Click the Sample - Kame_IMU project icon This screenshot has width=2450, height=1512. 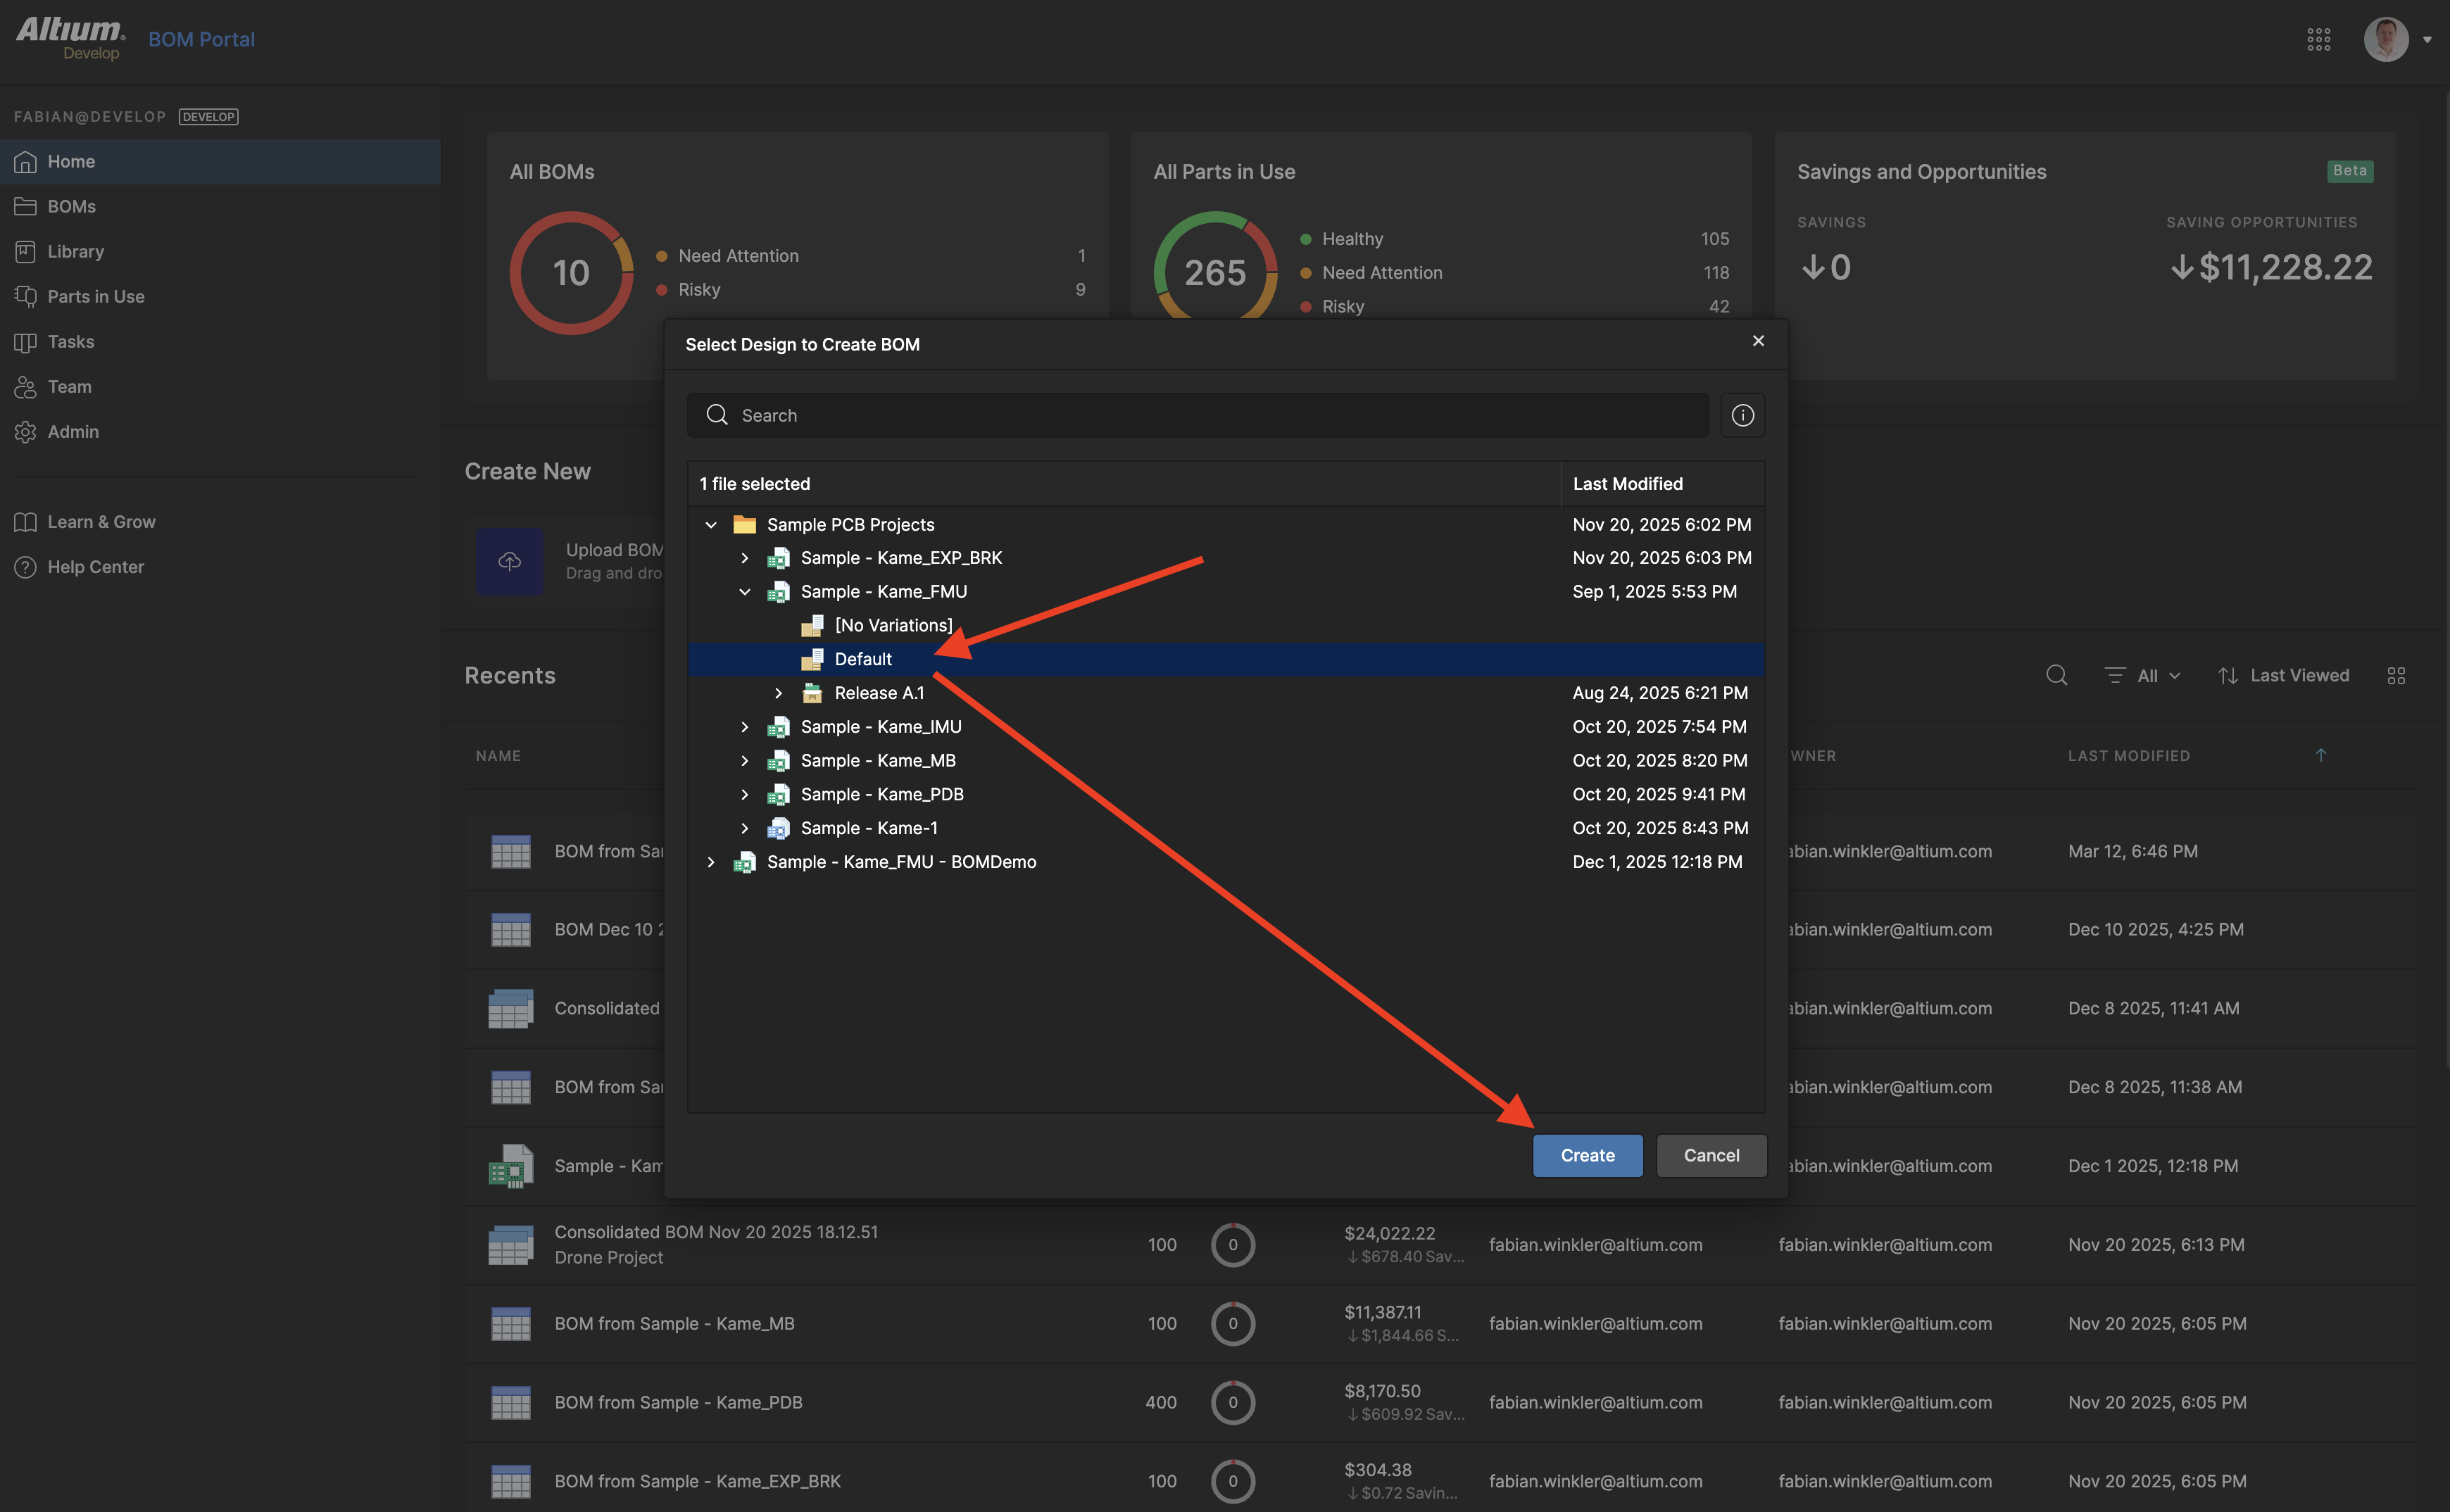[x=778, y=727]
